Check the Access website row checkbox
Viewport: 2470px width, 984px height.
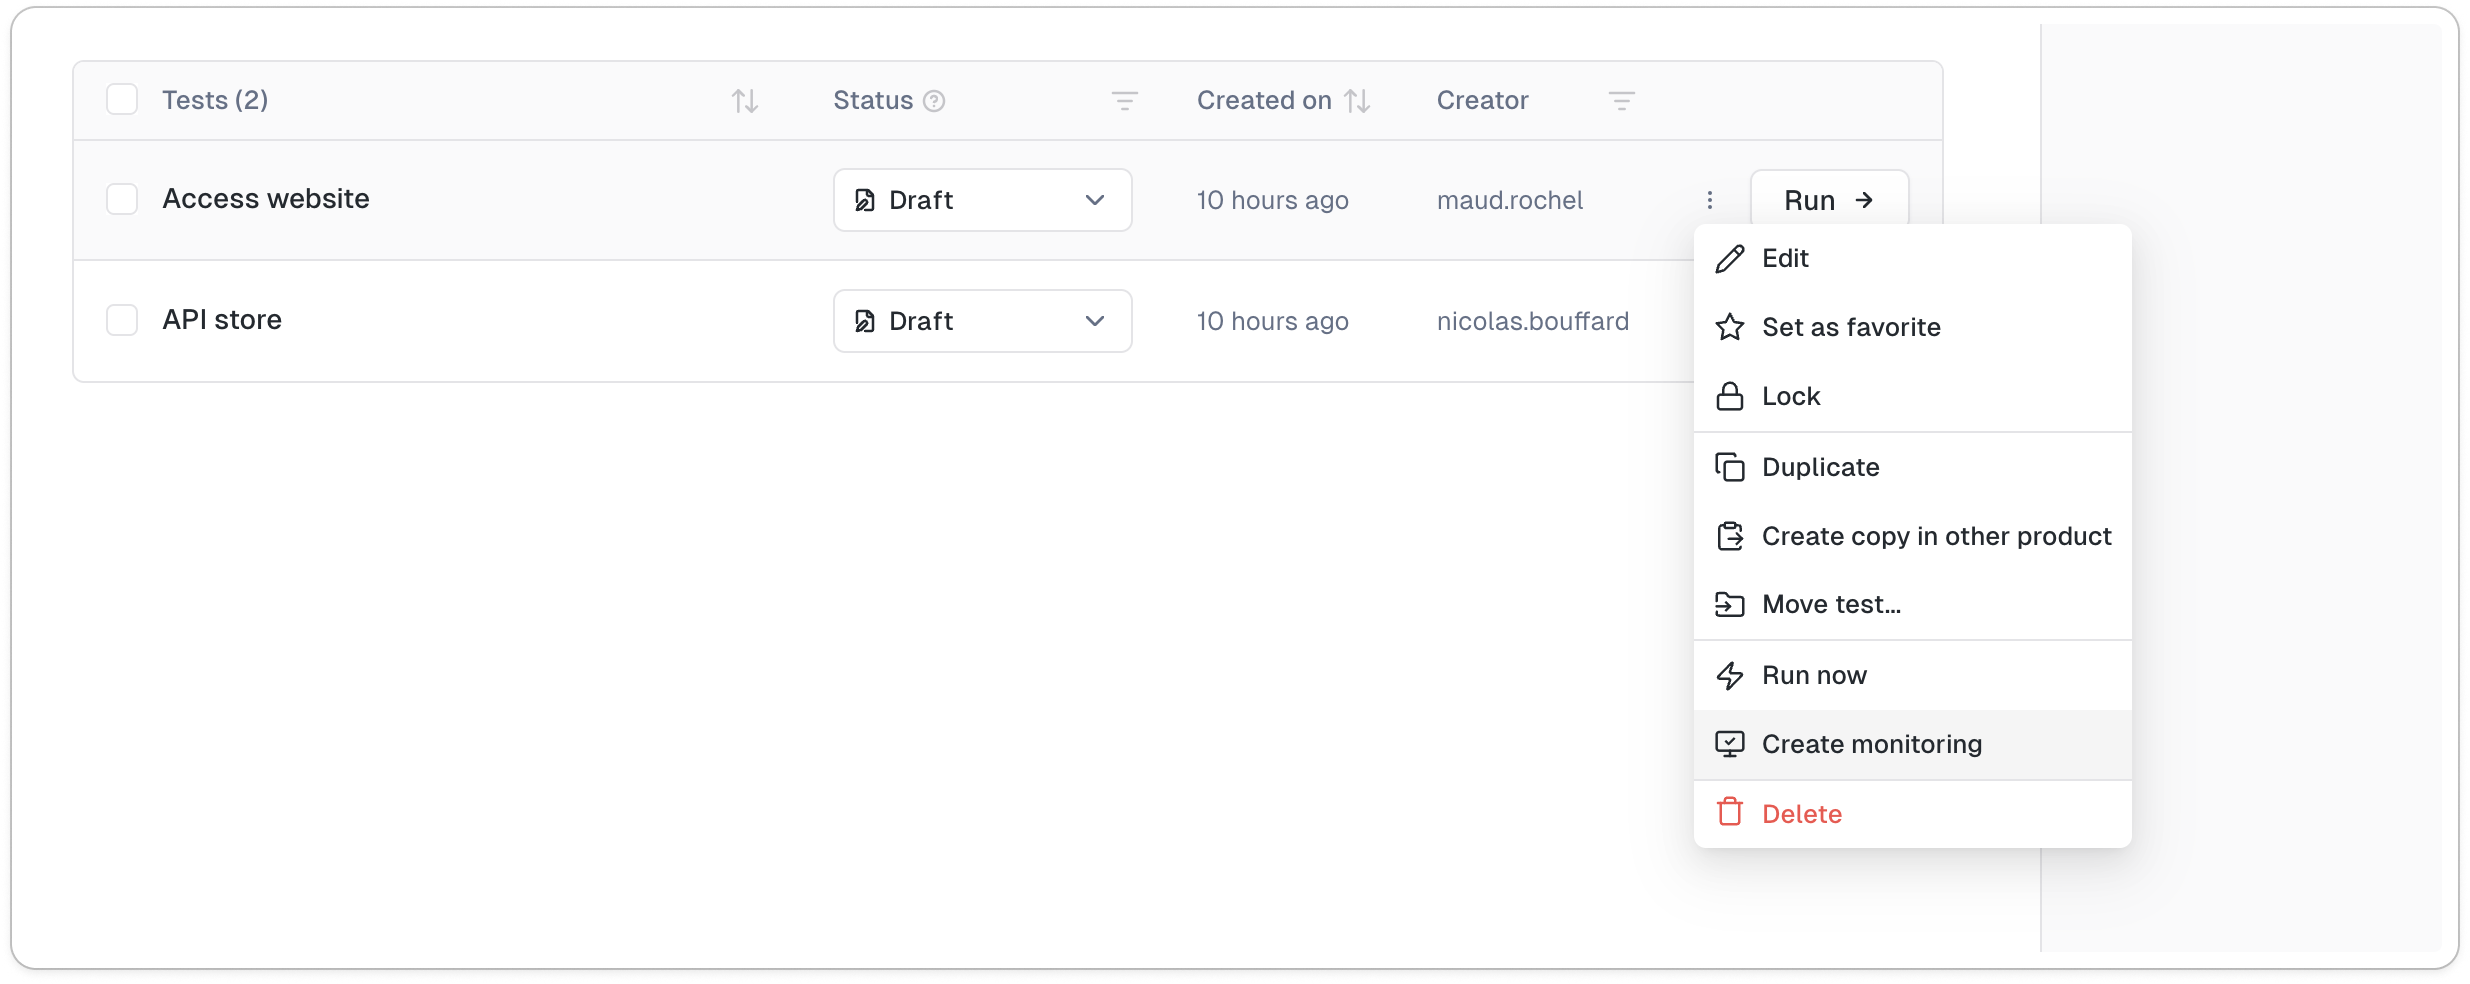click(122, 199)
